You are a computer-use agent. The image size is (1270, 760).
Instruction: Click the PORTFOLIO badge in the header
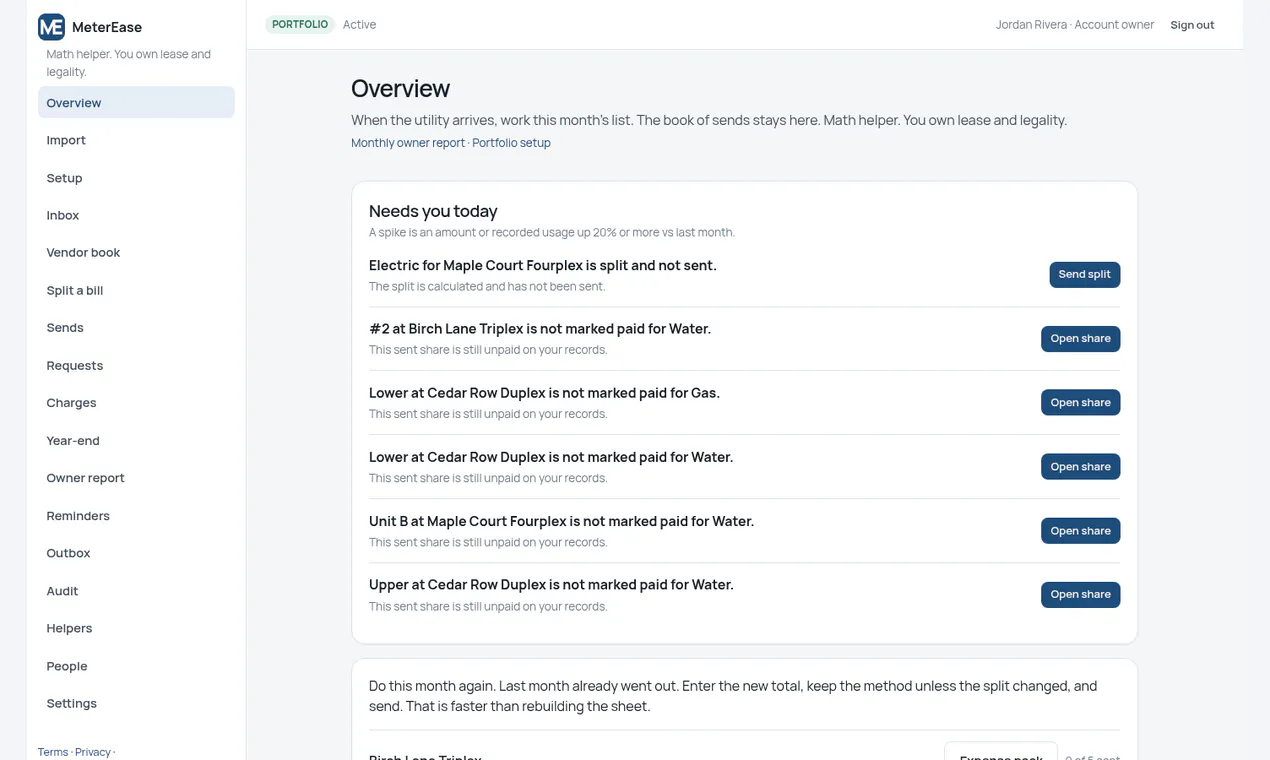click(x=300, y=24)
